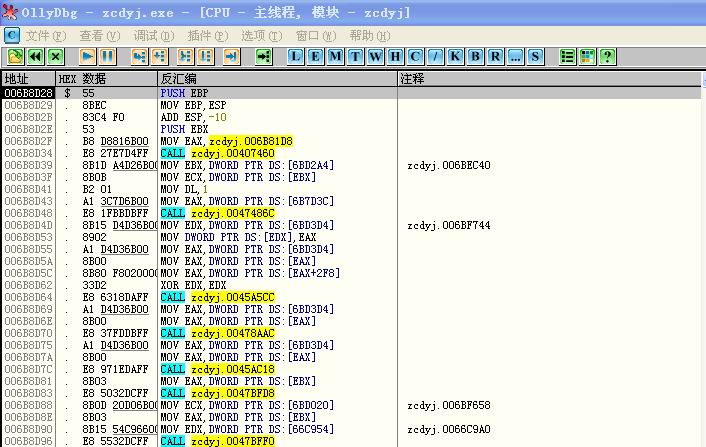Click the Step over icon
Image resolution: width=706 pixels, height=447 pixels.
[159, 57]
